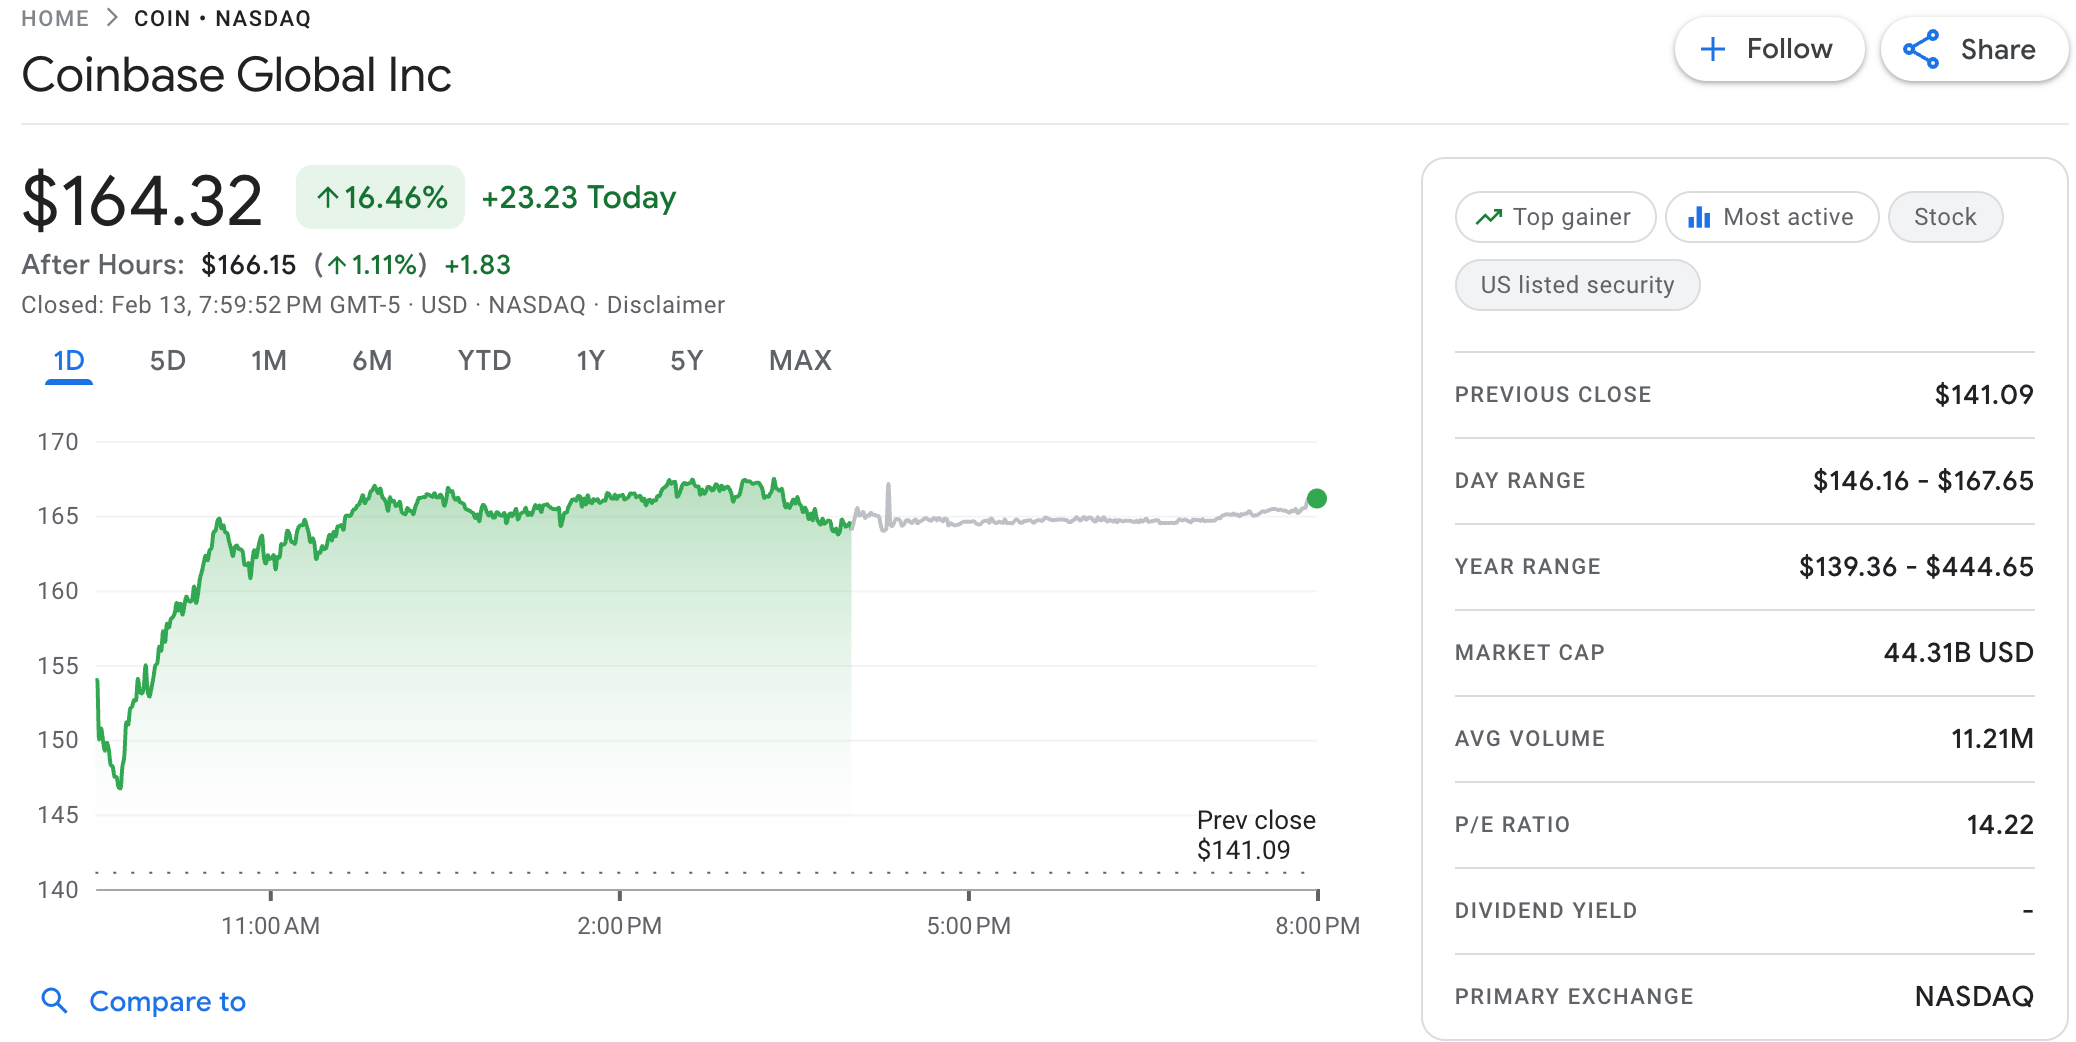
Task: Open the 1Y chart view
Action: coord(590,361)
